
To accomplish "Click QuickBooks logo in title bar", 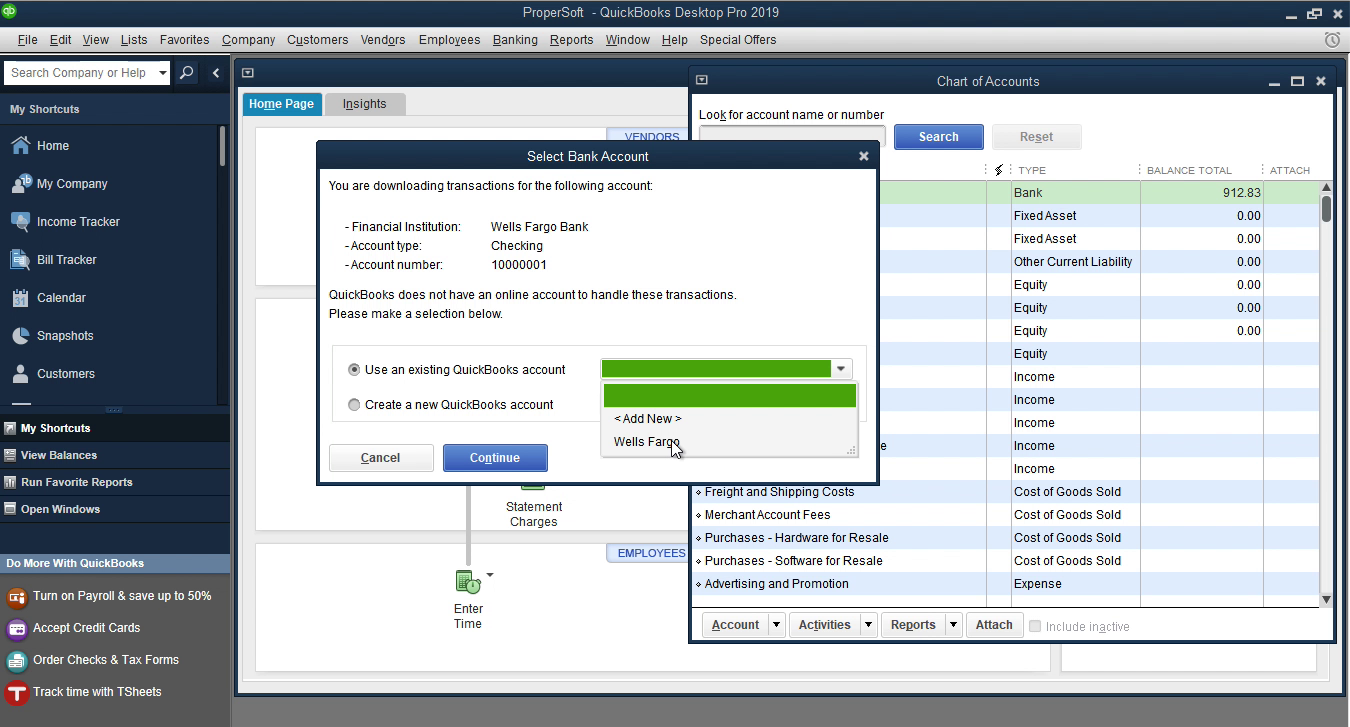I will coord(11,12).
